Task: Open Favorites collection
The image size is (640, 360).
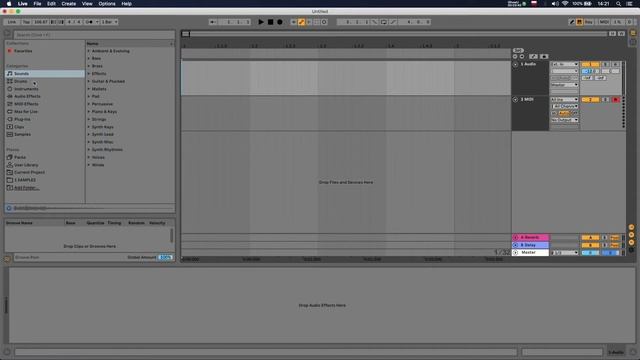Action: coord(23,51)
